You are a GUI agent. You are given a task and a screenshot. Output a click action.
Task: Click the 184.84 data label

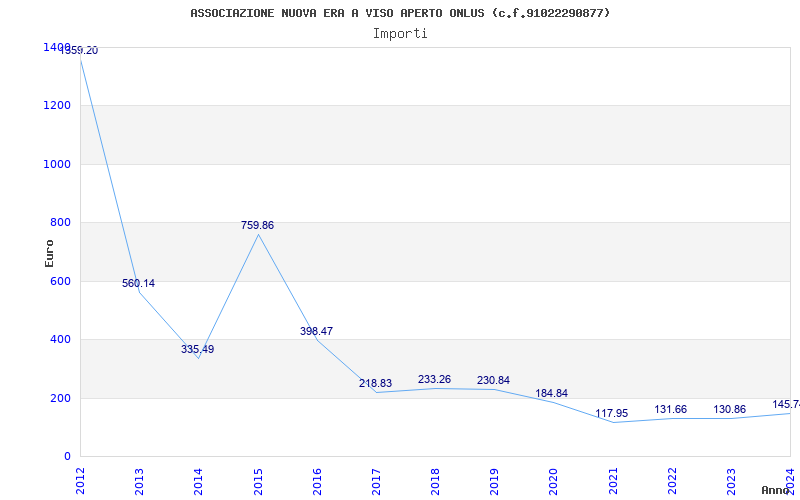coord(552,393)
